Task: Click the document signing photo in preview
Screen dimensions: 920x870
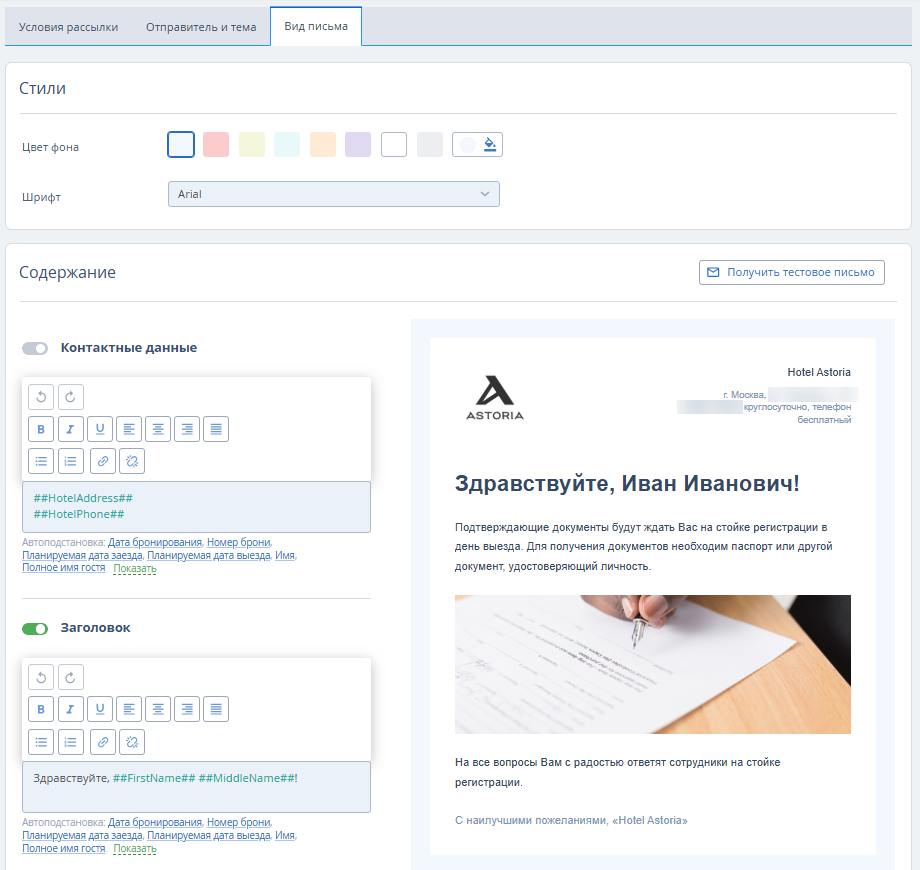Action: click(x=652, y=664)
